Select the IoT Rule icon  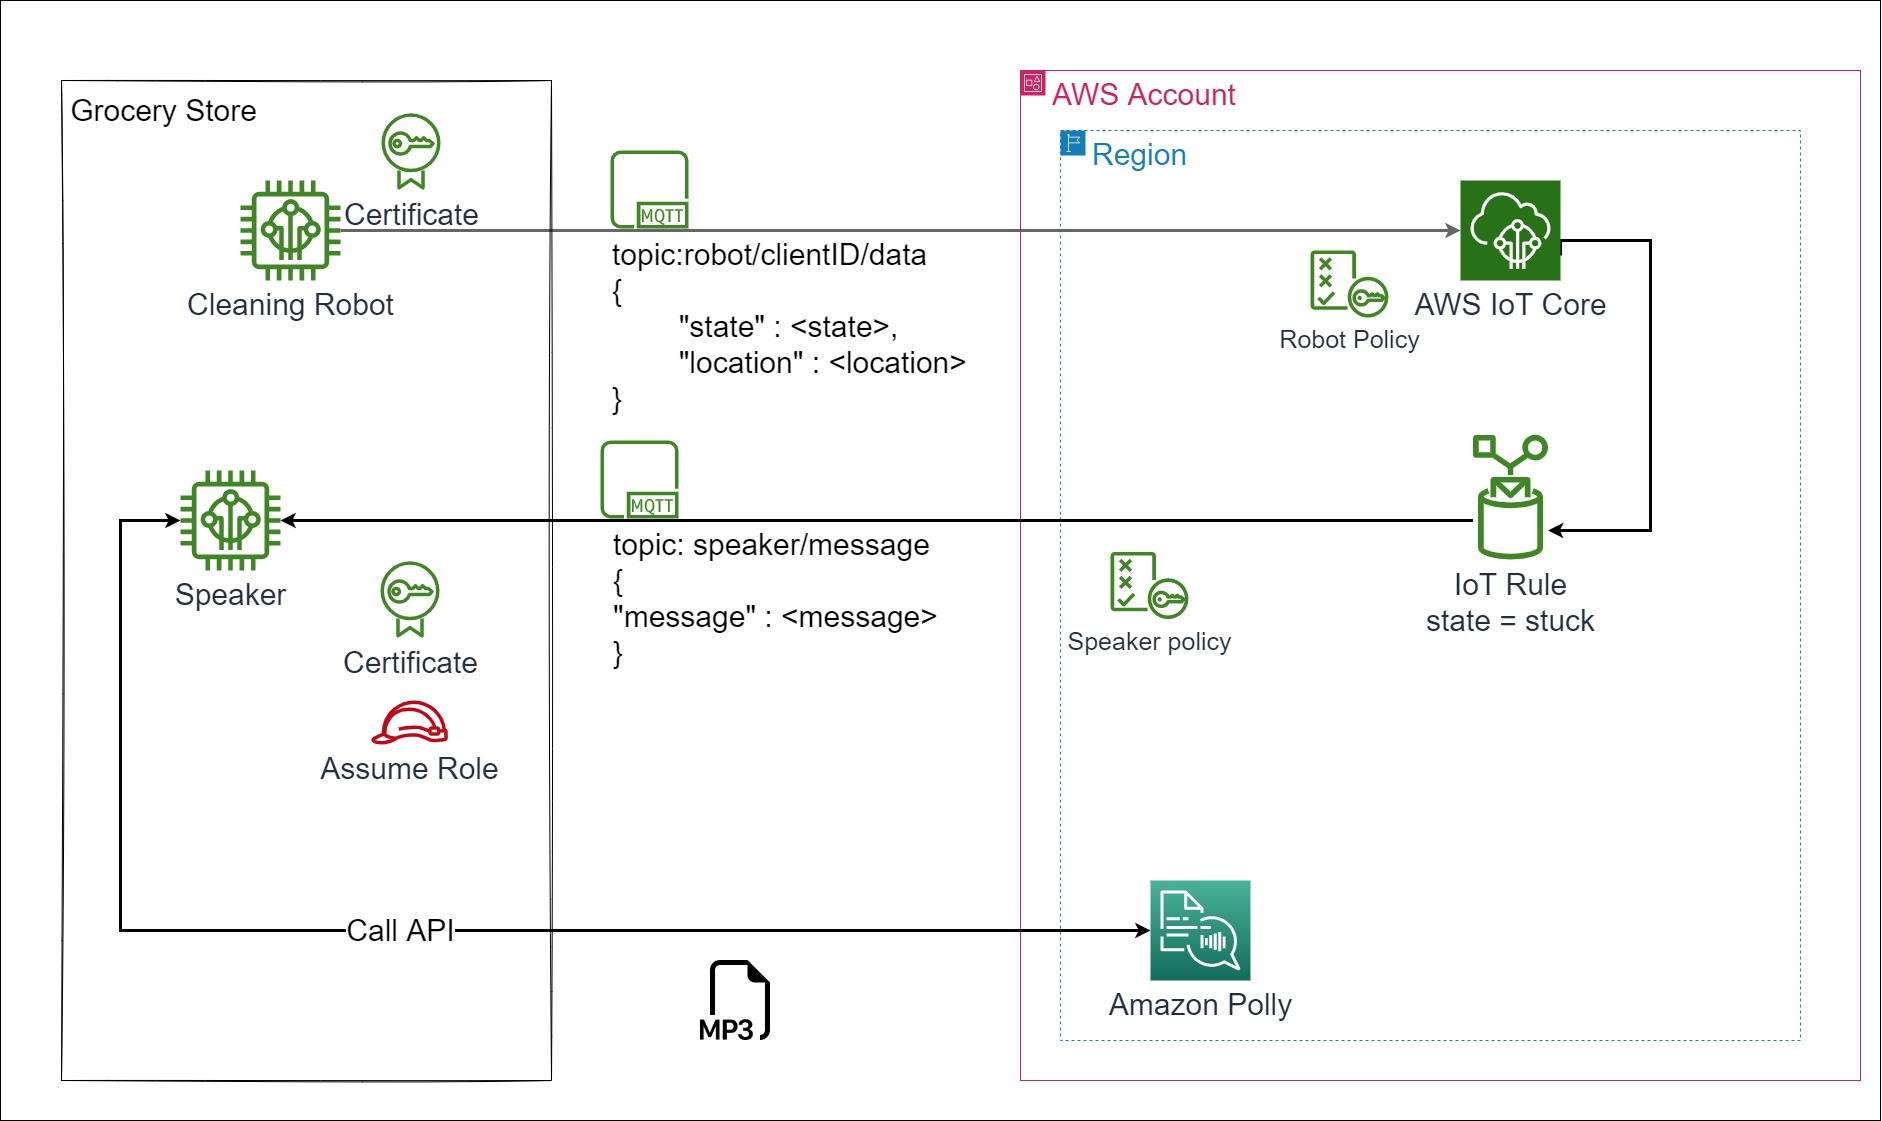pos(1510,497)
